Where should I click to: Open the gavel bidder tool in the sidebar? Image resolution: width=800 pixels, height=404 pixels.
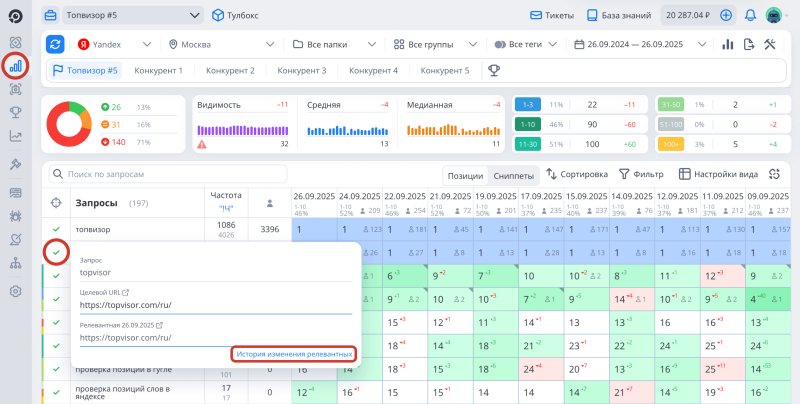click(15, 164)
